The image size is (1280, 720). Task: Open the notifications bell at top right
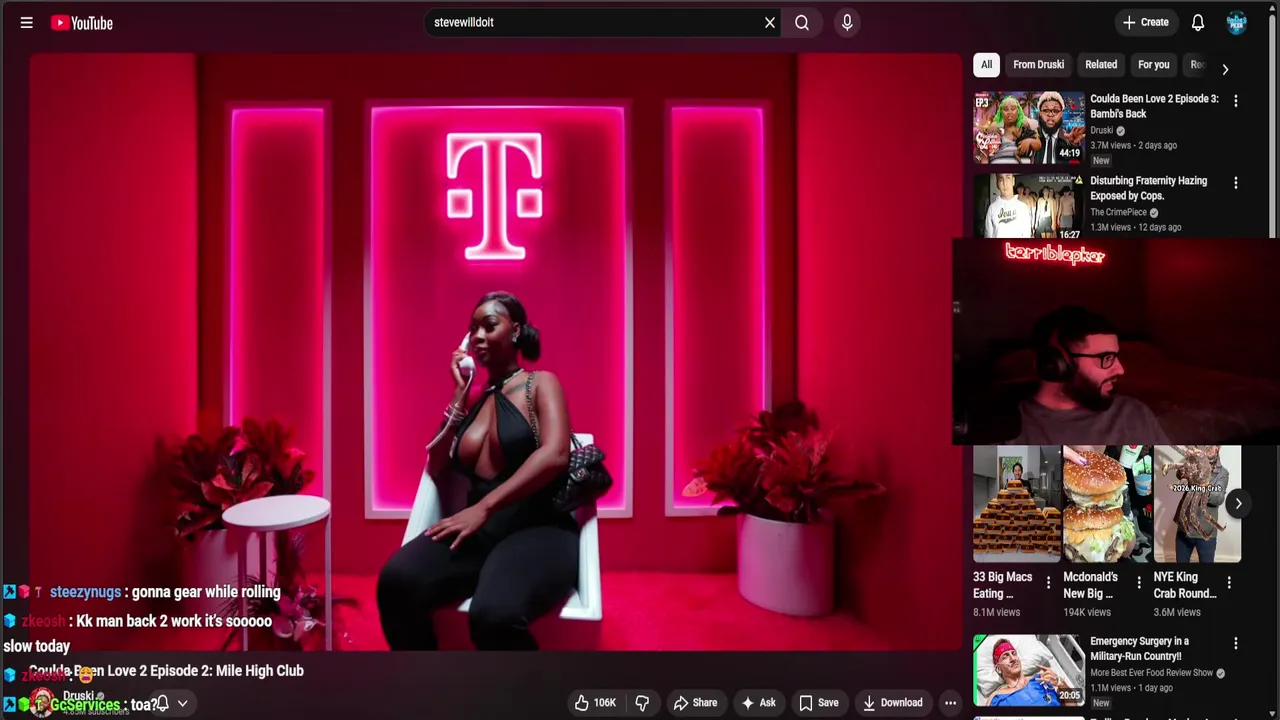(x=1198, y=22)
